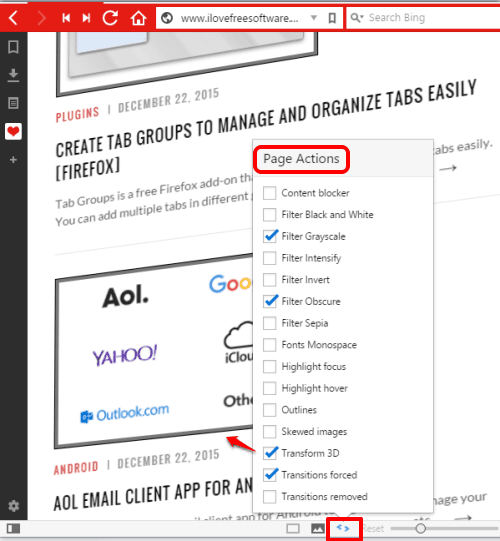Enable Filter Intensify
Viewport: 500px width, 541px height.
coord(269,258)
